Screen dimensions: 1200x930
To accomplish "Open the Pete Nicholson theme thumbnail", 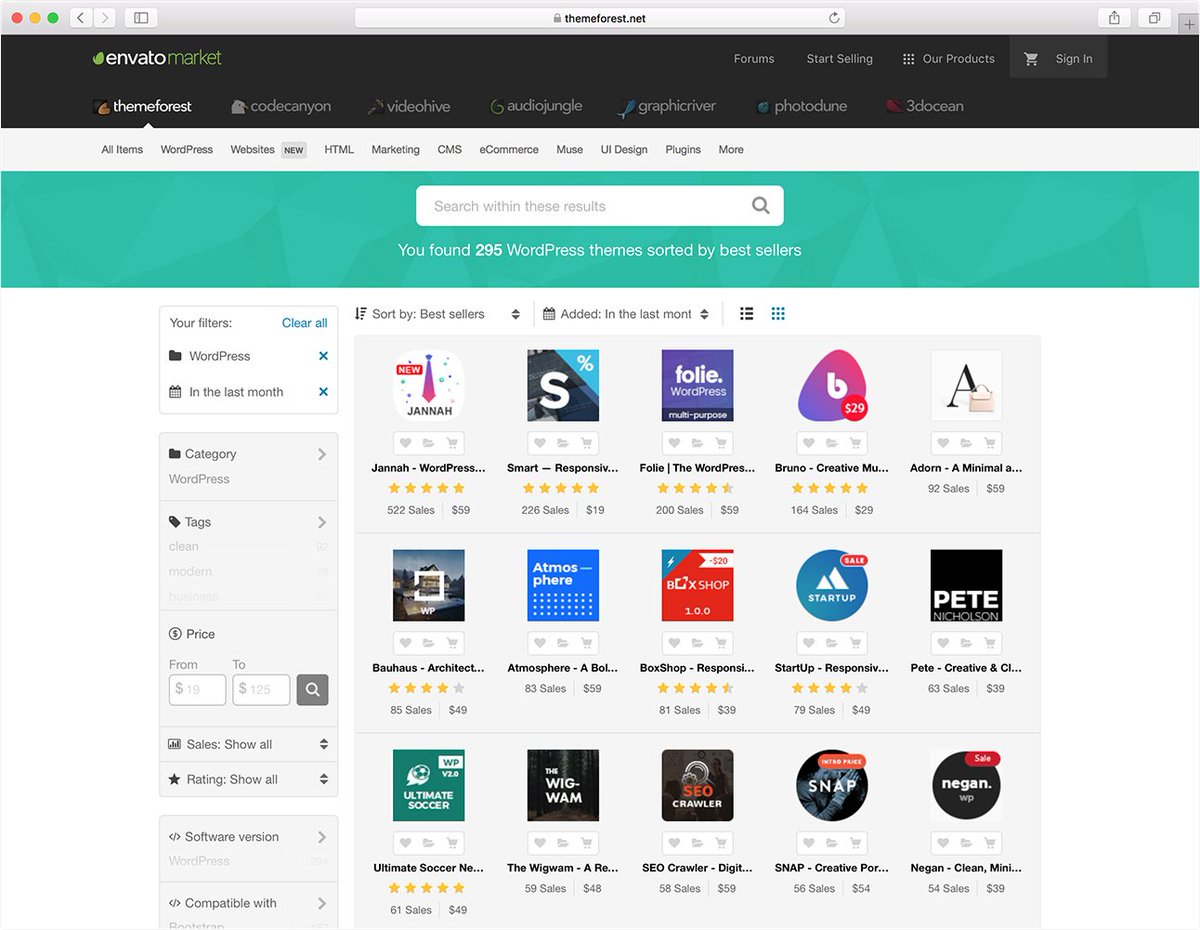I will tap(966, 586).
